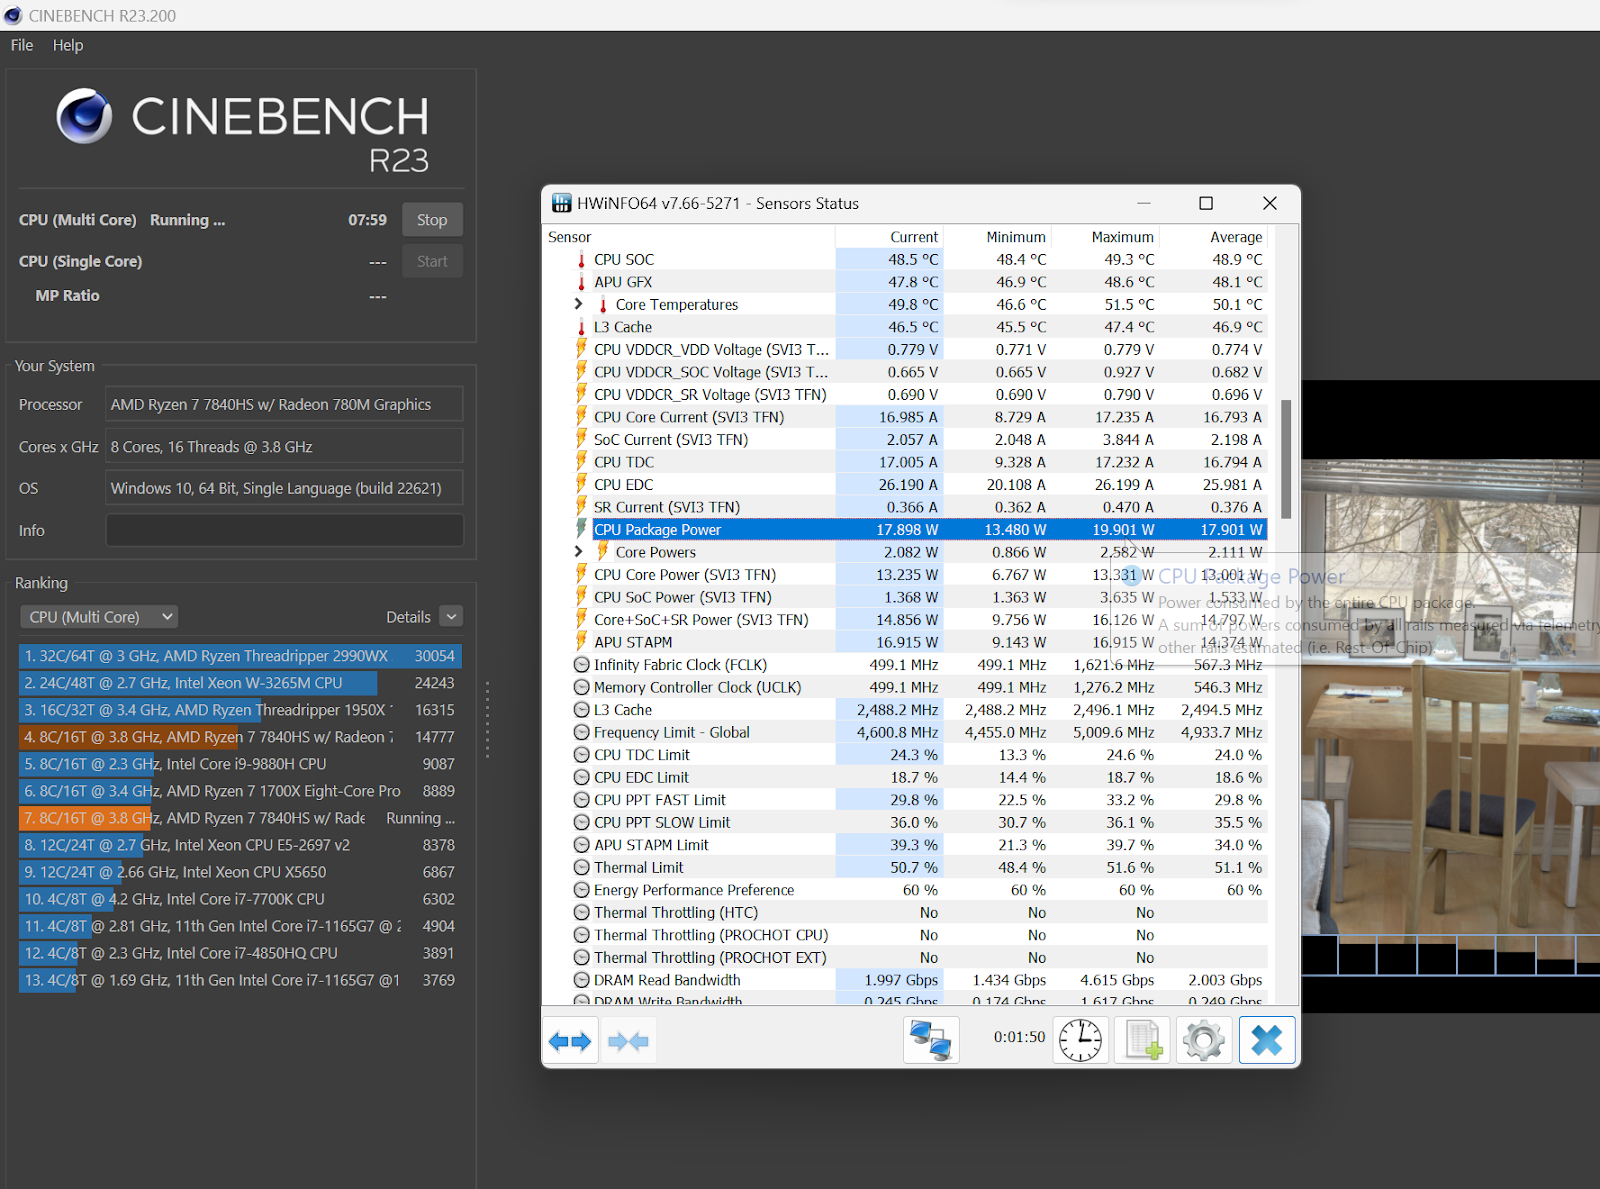
Task: Click the CPU TDC lightning bolt icon
Action: click(581, 461)
